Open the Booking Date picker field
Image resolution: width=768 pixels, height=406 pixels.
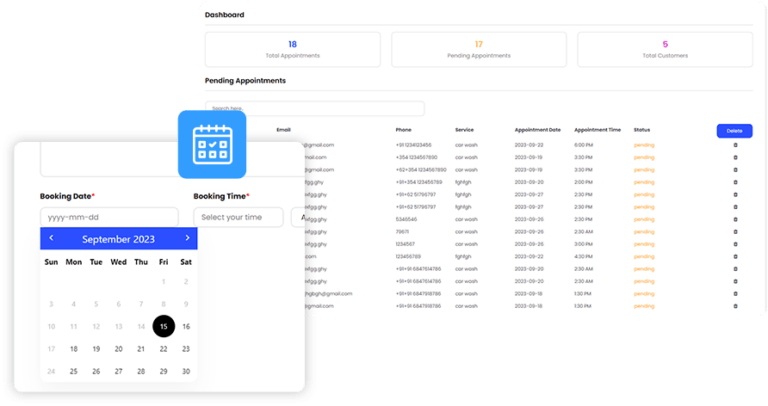(109, 217)
